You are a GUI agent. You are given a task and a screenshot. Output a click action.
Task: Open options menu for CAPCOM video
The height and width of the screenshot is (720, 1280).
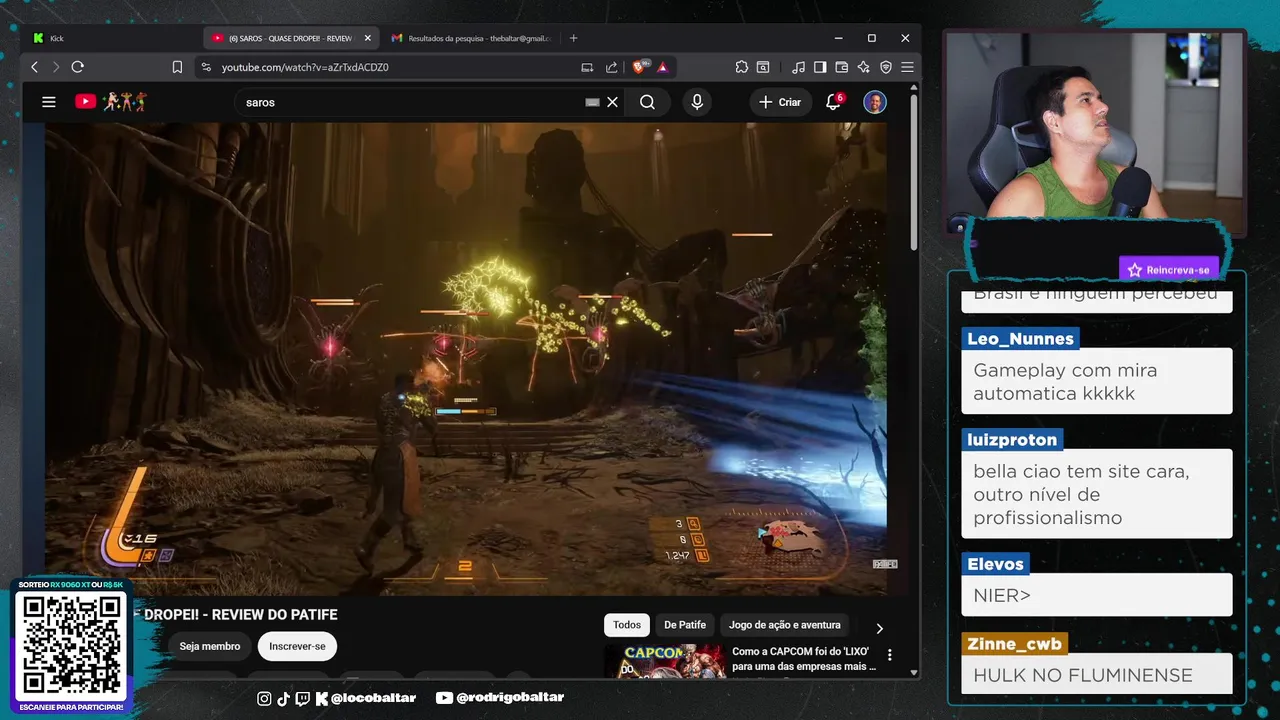[x=889, y=655]
